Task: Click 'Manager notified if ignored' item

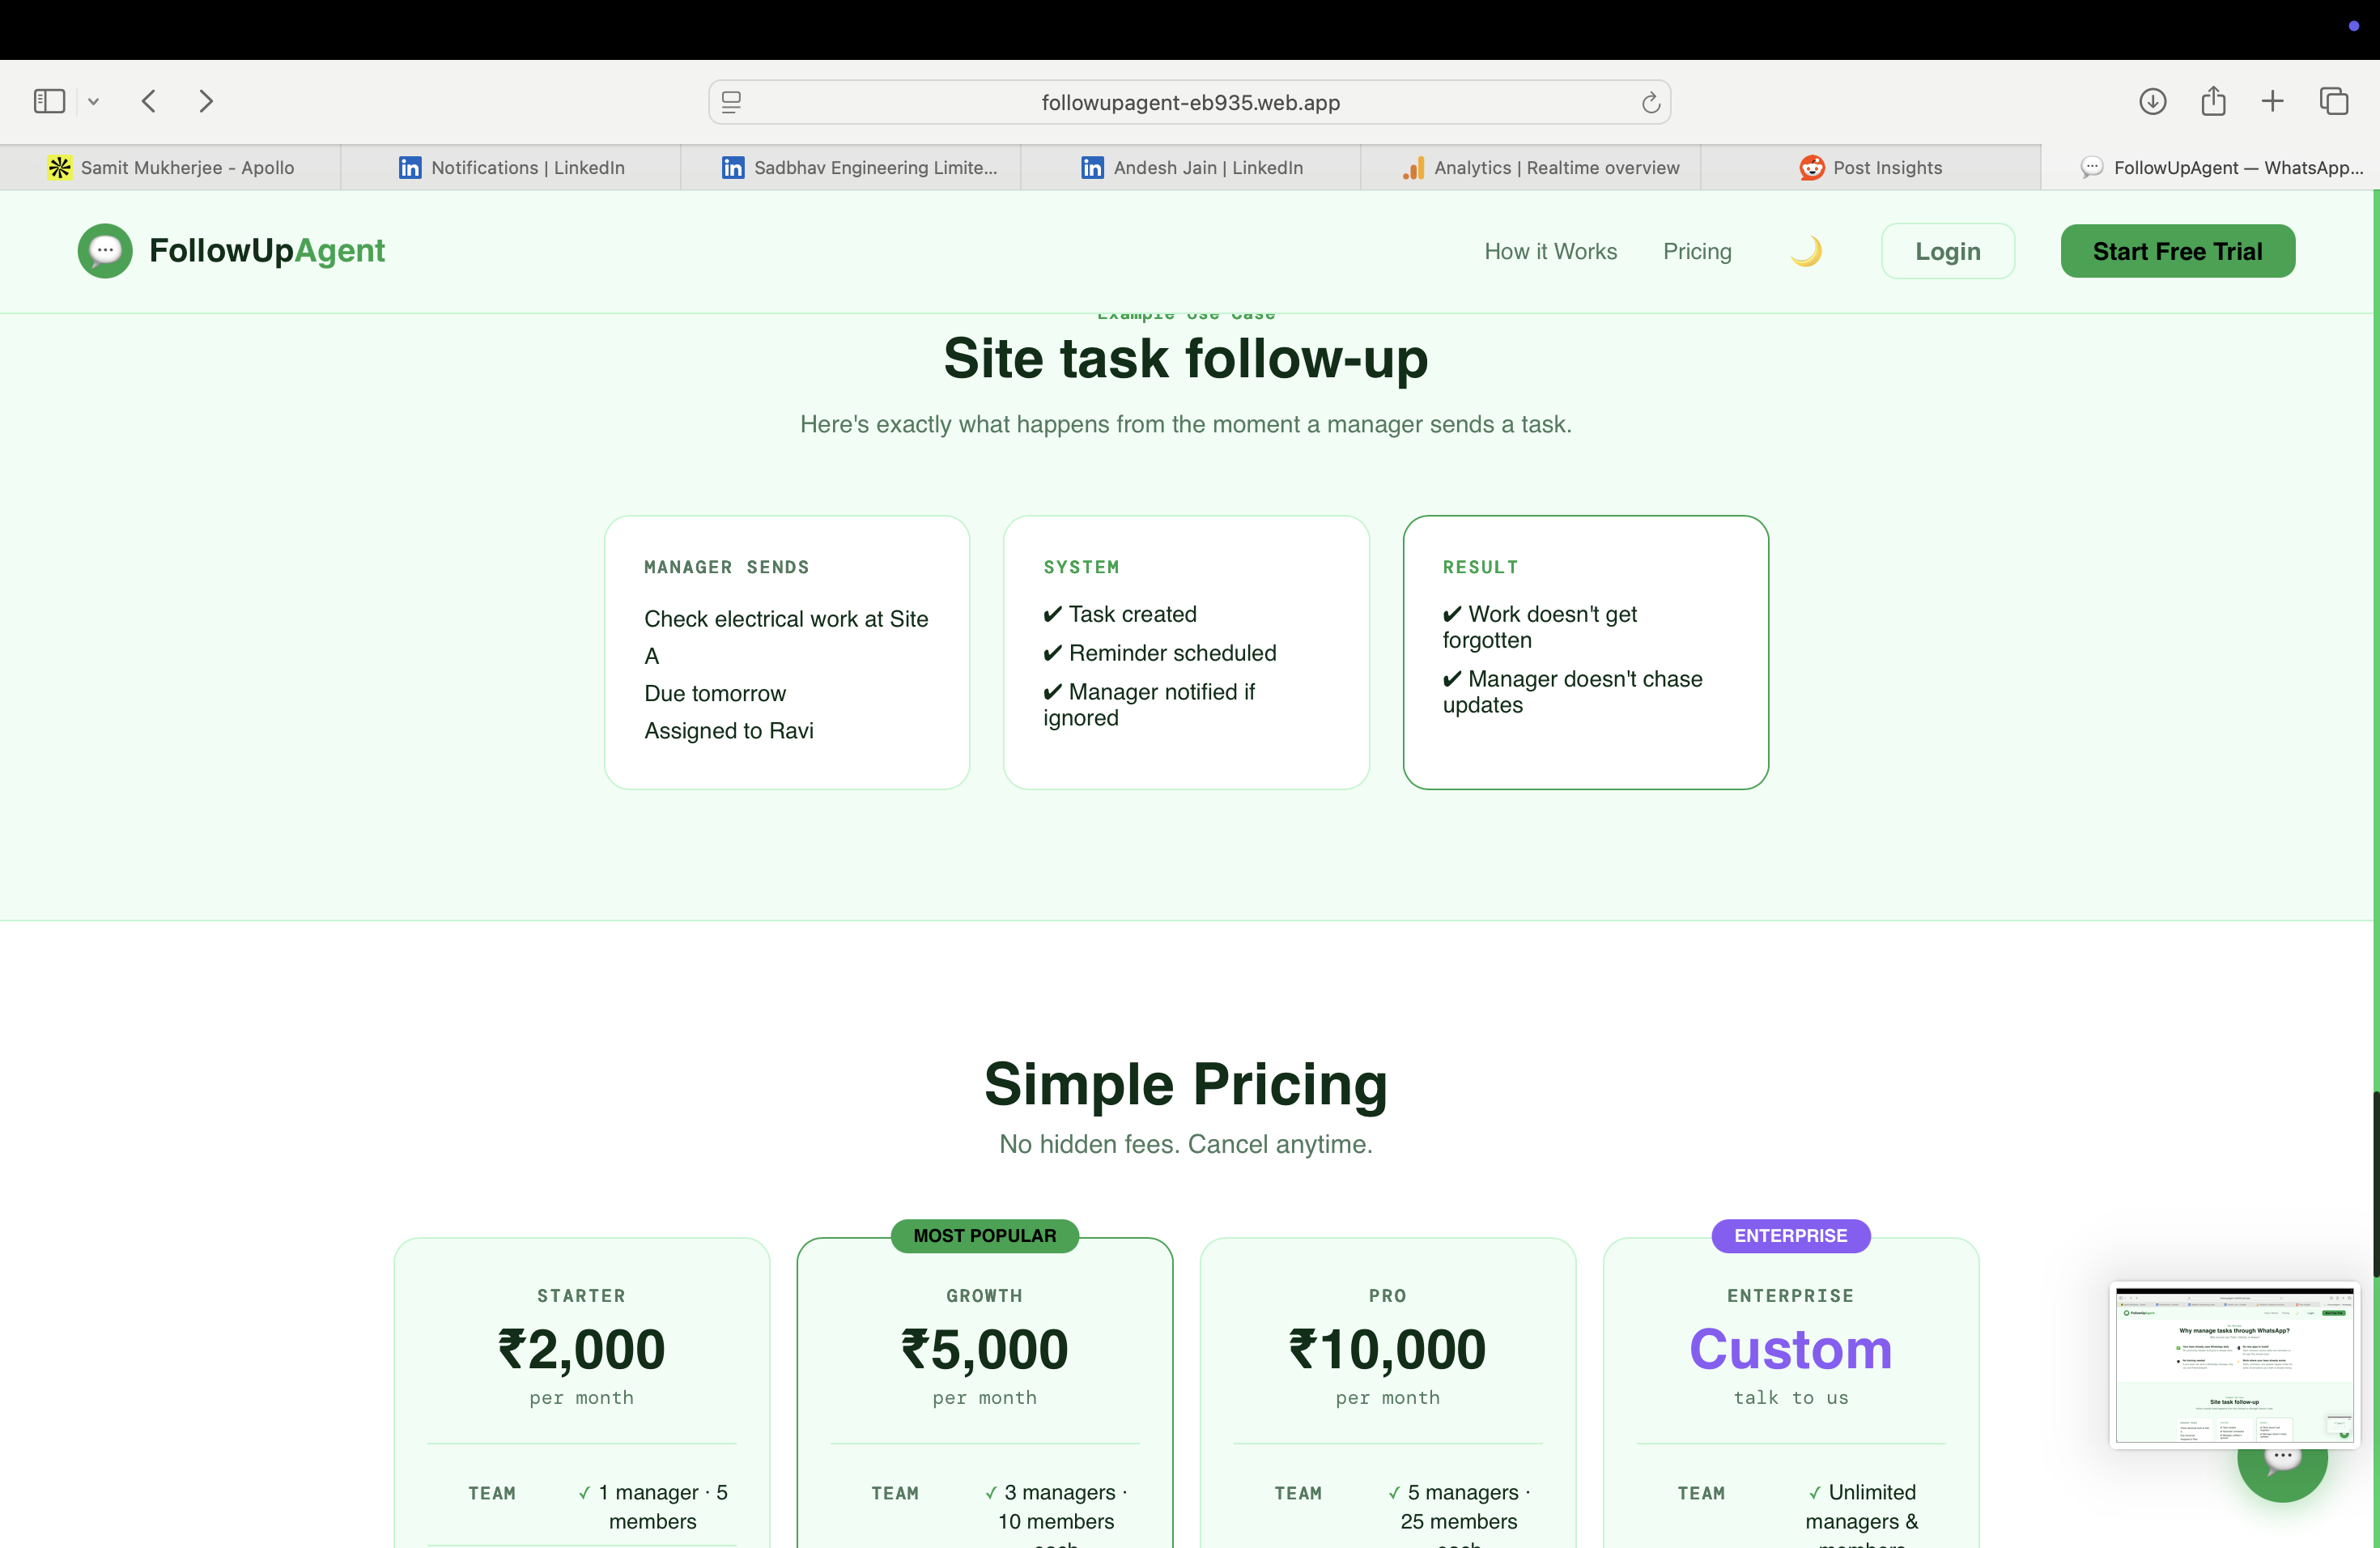Action: (1149, 705)
